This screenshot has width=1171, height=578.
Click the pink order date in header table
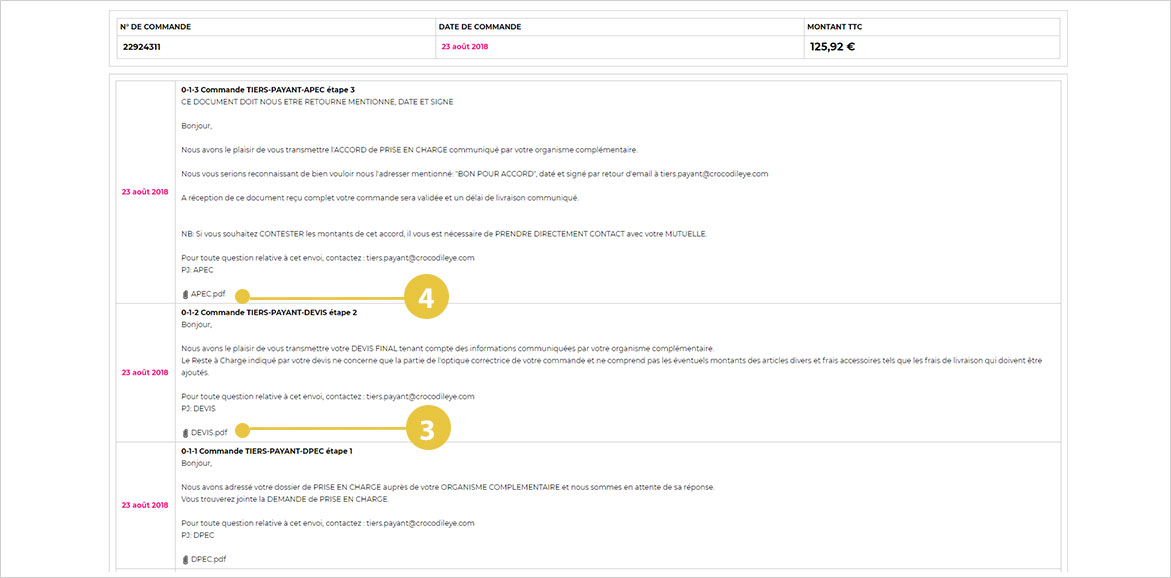click(465, 47)
